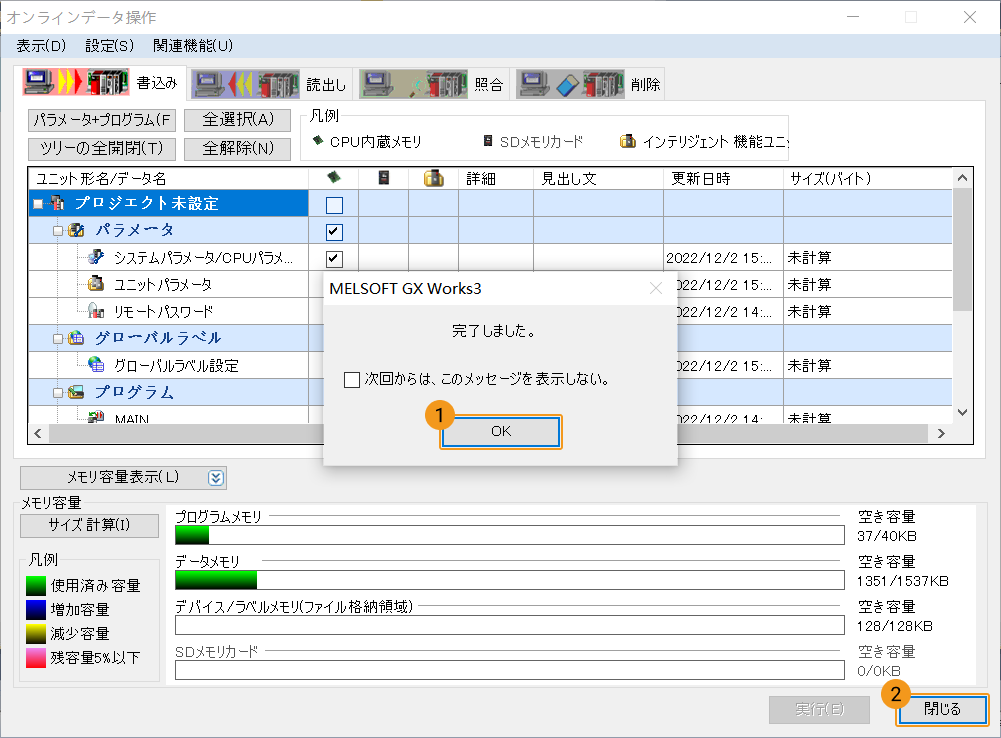The image size is (1001, 738).
Task: Click the 全解除(N) button
Action: point(237,148)
